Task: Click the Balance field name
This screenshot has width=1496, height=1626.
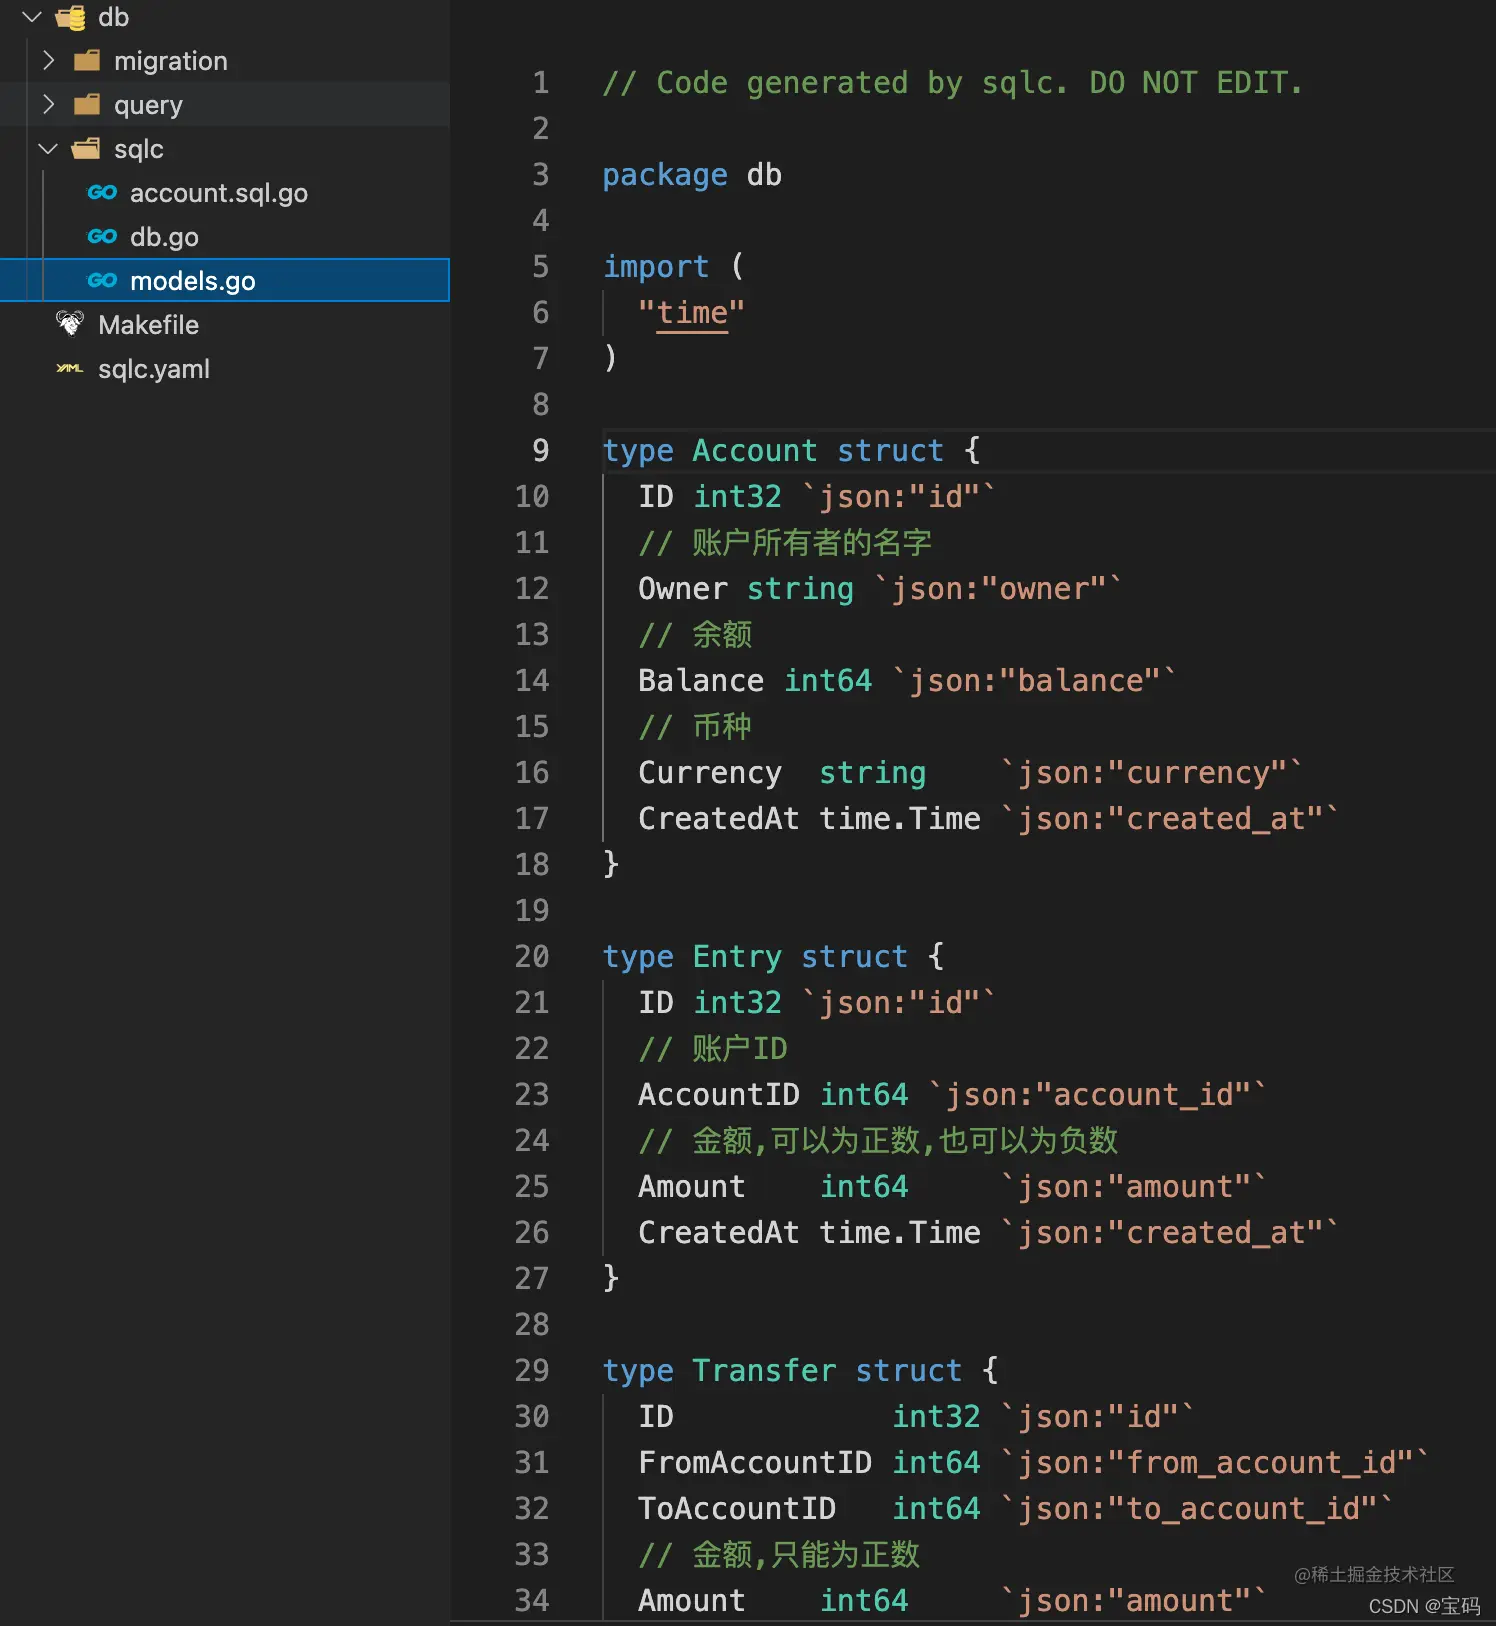Action: pyautogui.click(x=701, y=681)
